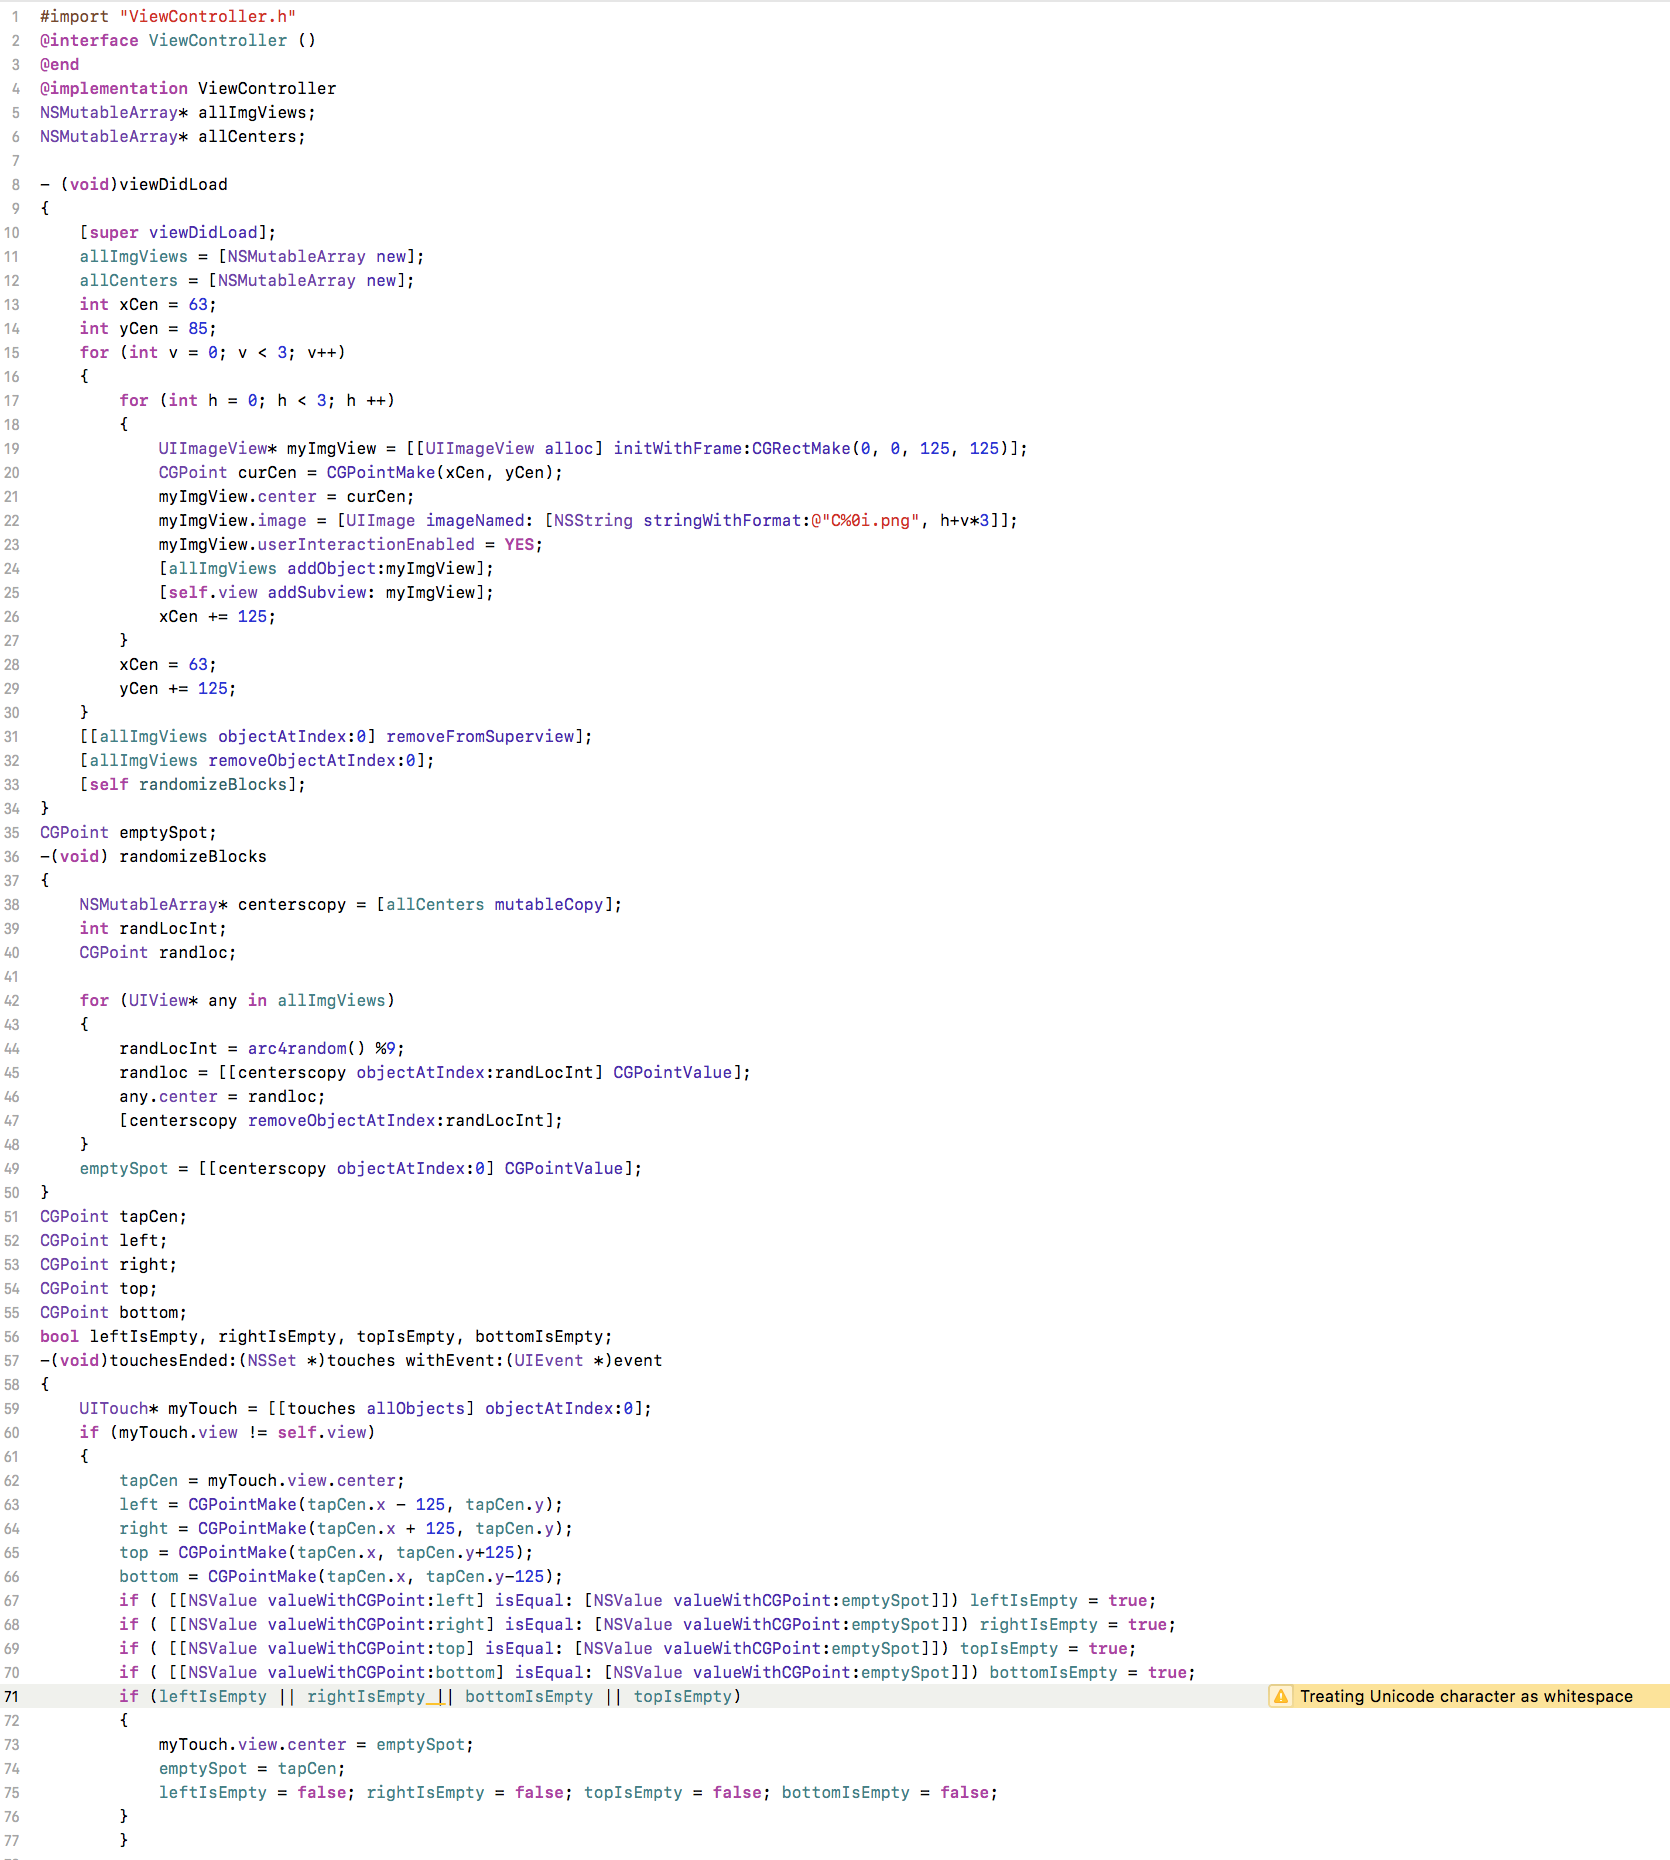Click 'tapCen = myTouch.view.center;' line
Image resolution: width=1670 pixels, height=1860 pixels.
[262, 1480]
